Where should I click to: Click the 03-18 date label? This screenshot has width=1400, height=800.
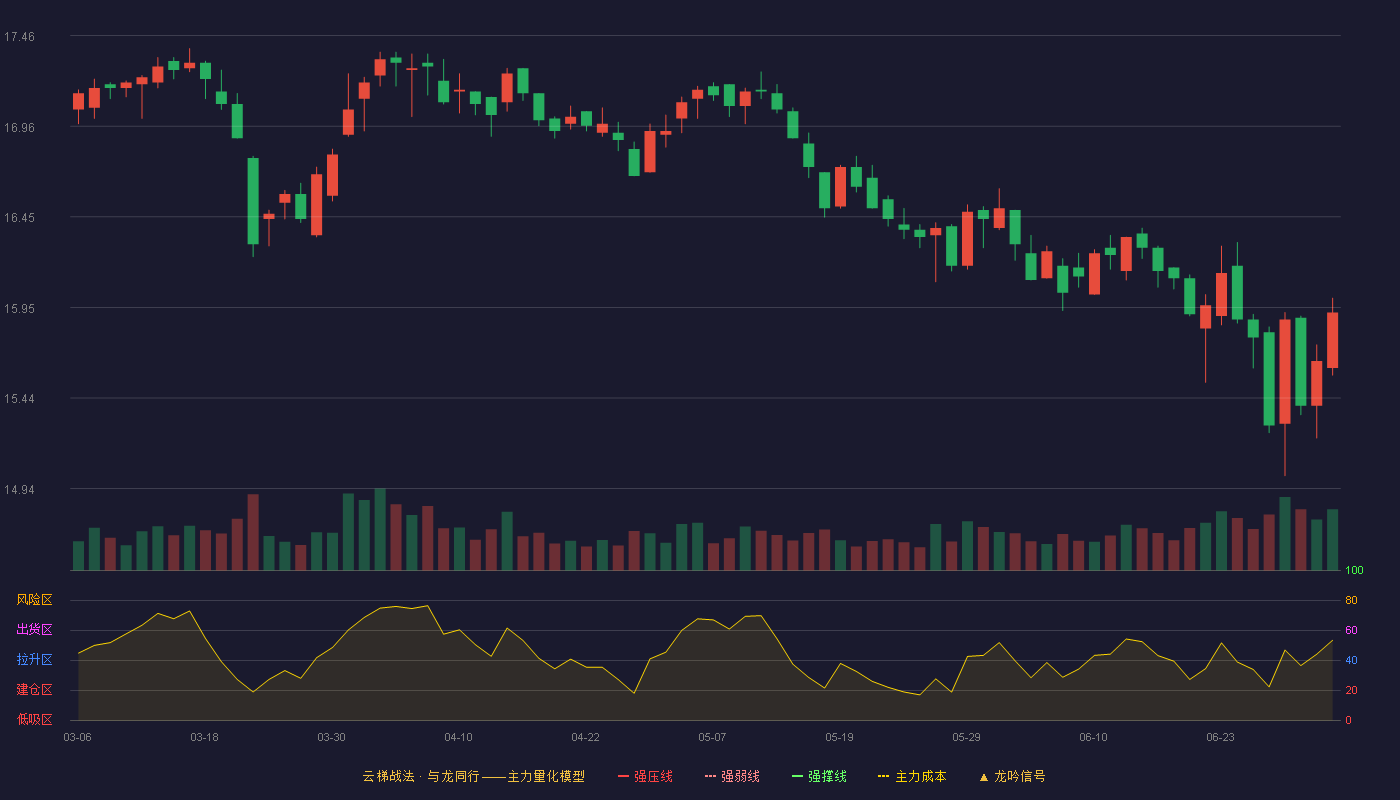point(205,737)
